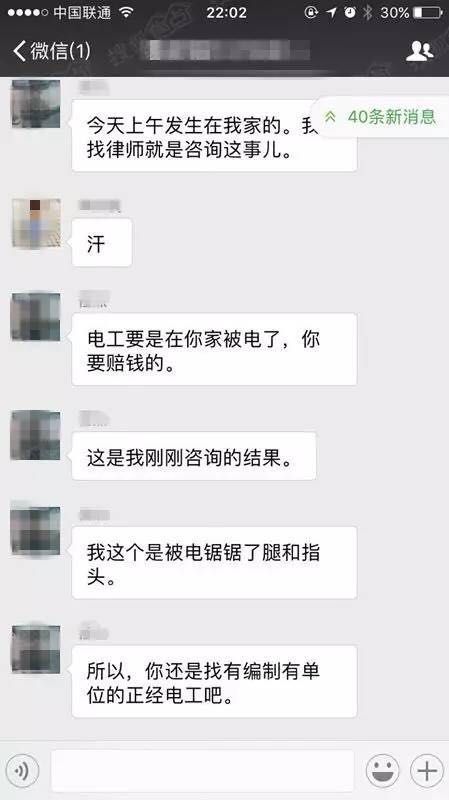Select the 被电锯锯了腿和指头 bubble

coord(214,563)
